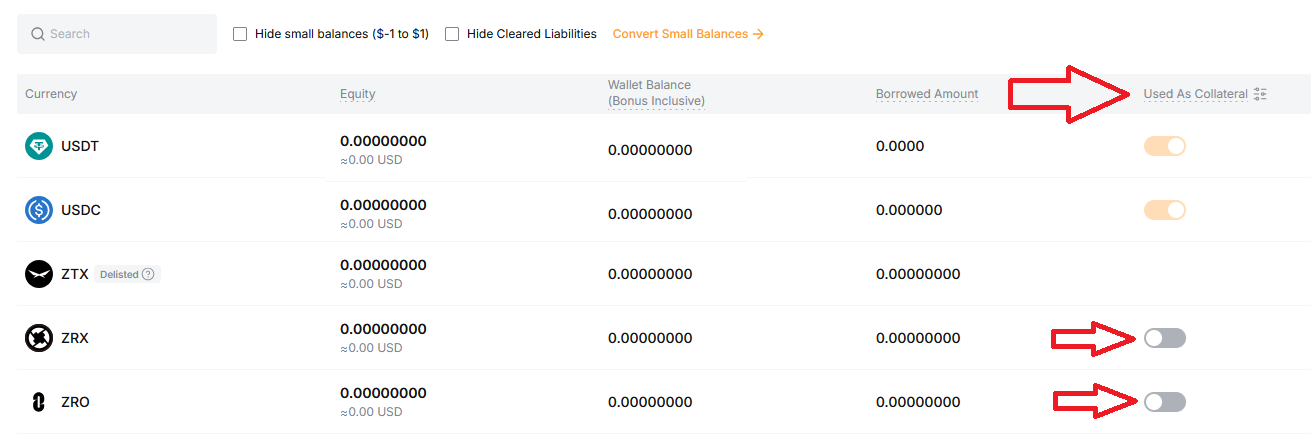Viewport: 1311px width, 448px height.
Task: Click USDT equity value 0.00000000
Action: 383,141
